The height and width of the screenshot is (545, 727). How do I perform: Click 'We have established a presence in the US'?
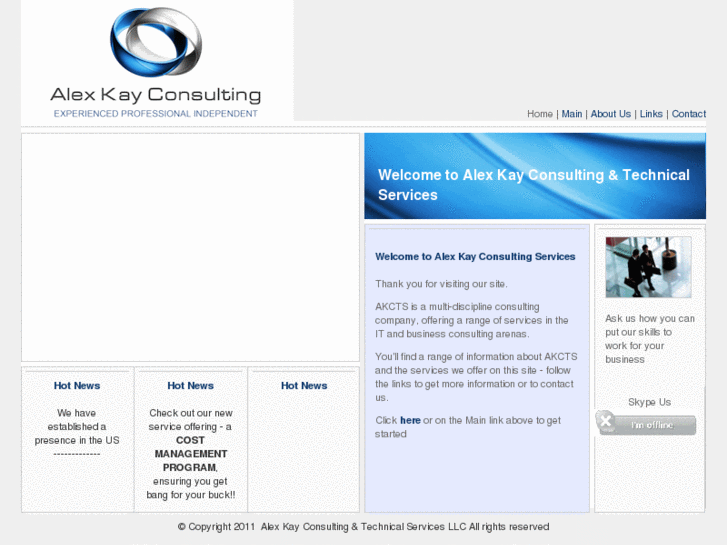click(77, 427)
